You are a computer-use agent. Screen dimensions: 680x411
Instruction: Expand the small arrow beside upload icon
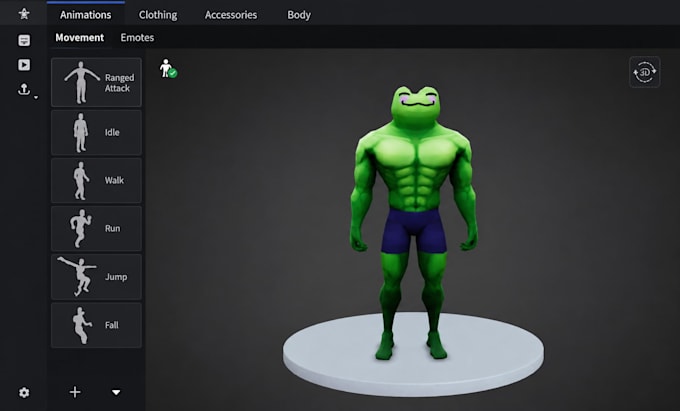tap(36, 97)
